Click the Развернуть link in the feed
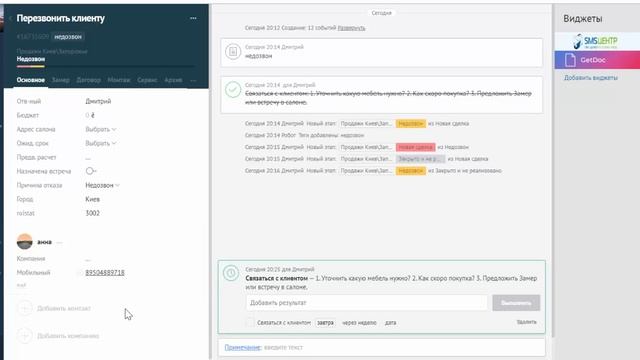The height and width of the screenshot is (360, 640). click(x=351, y=28)
